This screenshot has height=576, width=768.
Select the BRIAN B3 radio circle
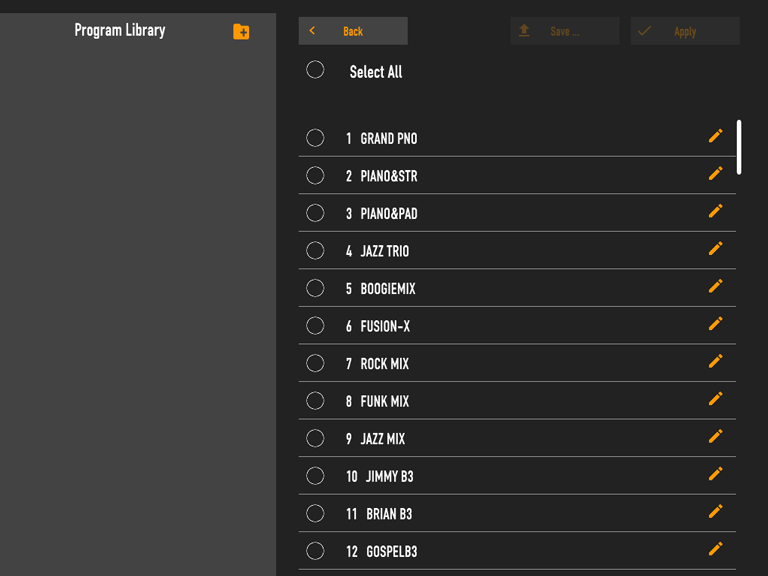315,513
